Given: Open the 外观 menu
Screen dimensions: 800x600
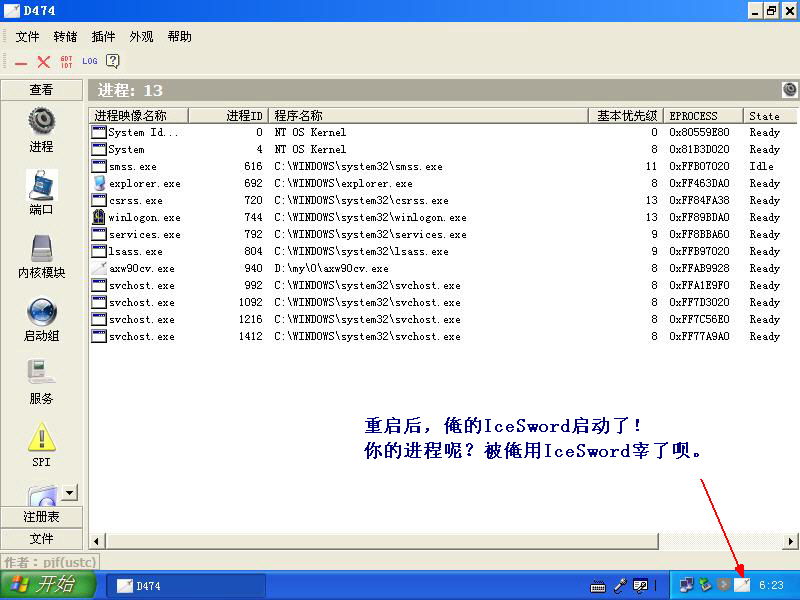Looking at the screenshot, I should pyautogui.click(x=141, y=37).
